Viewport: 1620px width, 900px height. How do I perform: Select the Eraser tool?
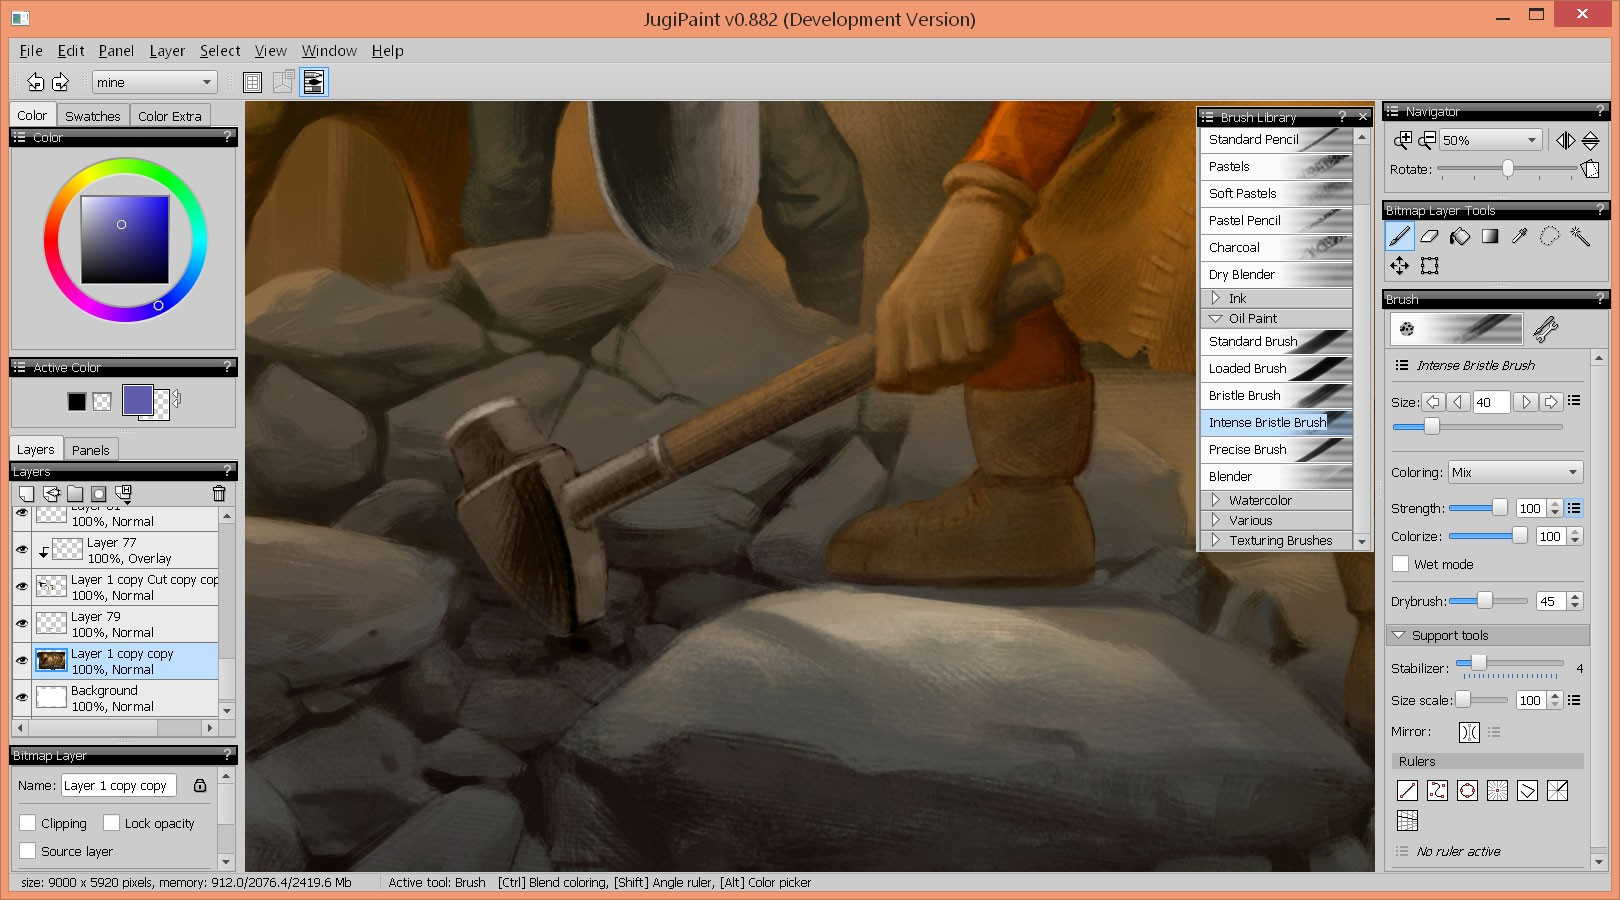tap(1429, 236)
